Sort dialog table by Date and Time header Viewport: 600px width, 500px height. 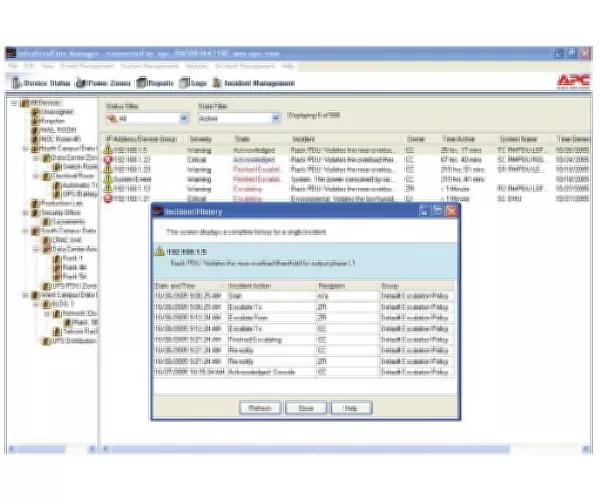click(190, 286)
